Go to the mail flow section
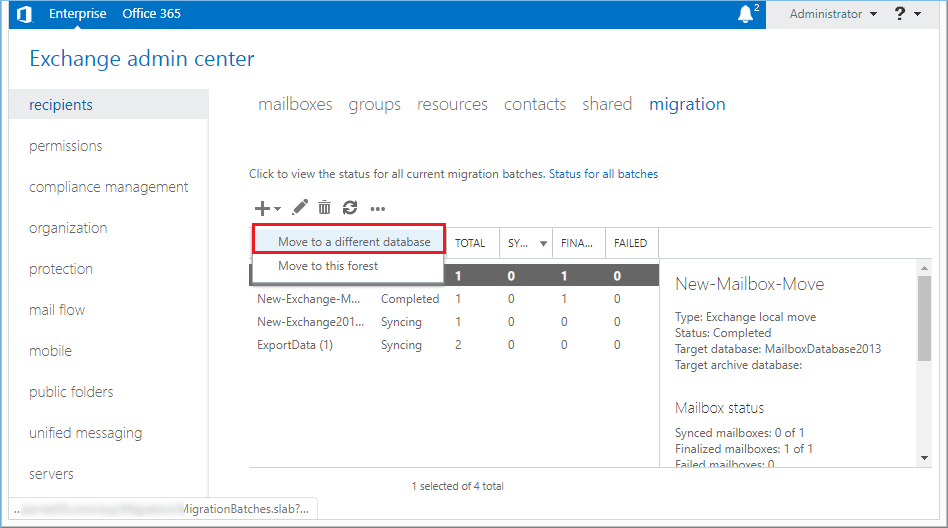Screen dimensions: 948x528 [x=57, y=310]
